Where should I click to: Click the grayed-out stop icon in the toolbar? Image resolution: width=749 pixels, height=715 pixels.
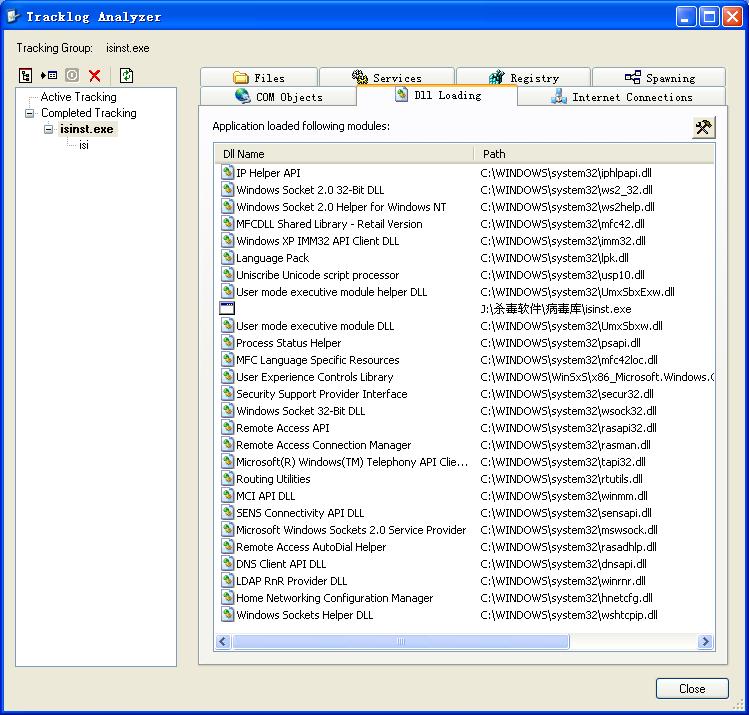72,75
